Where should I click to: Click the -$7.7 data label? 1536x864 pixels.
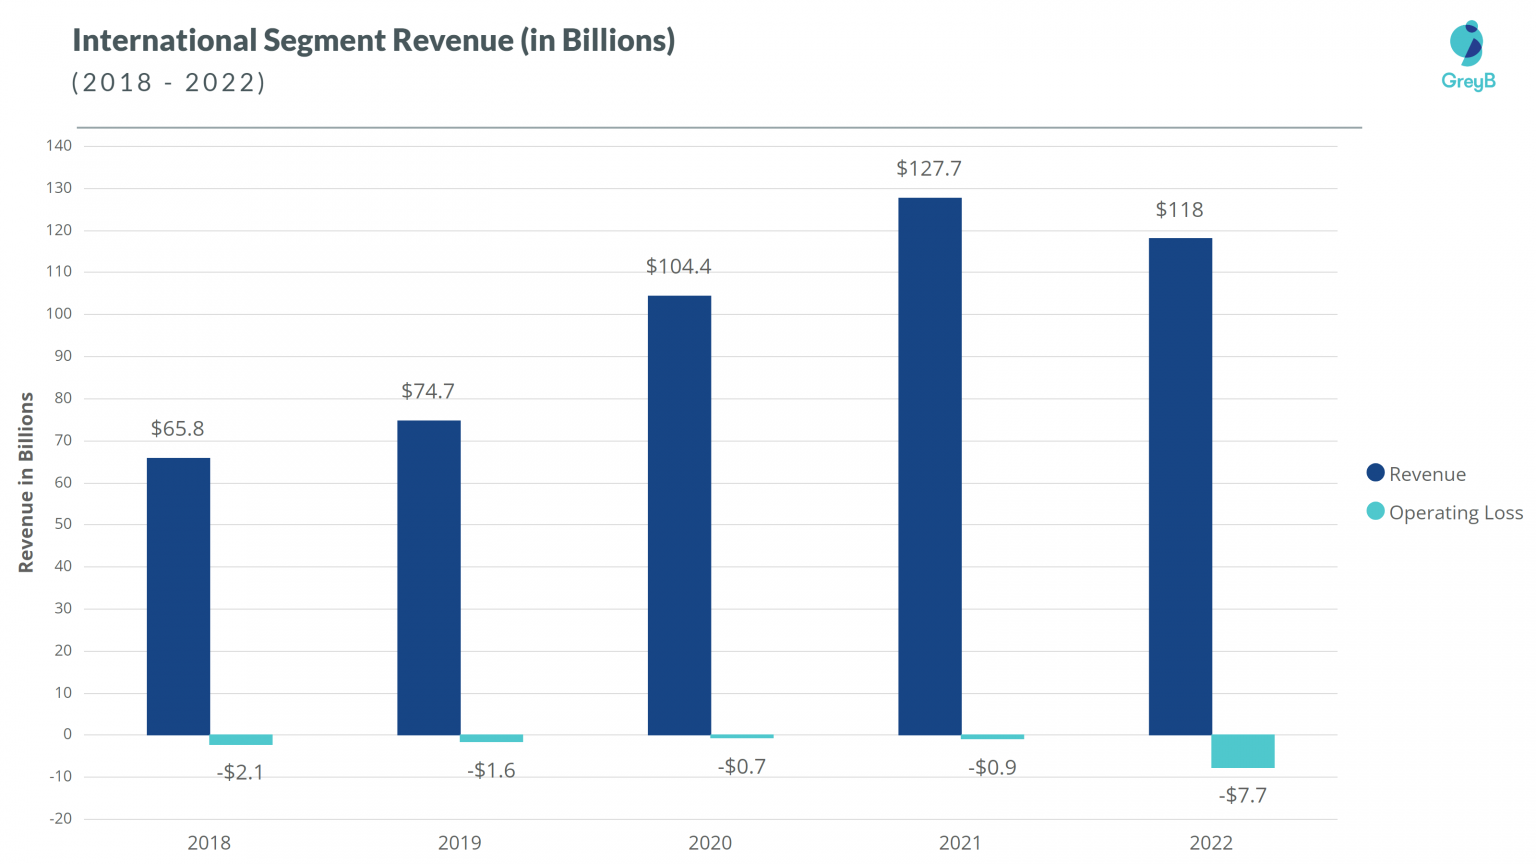click(1243, 795)
